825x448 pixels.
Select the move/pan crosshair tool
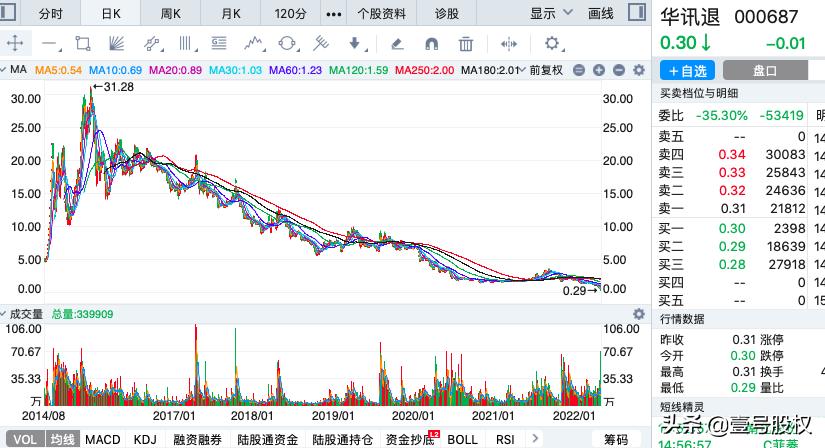point(15,43)
